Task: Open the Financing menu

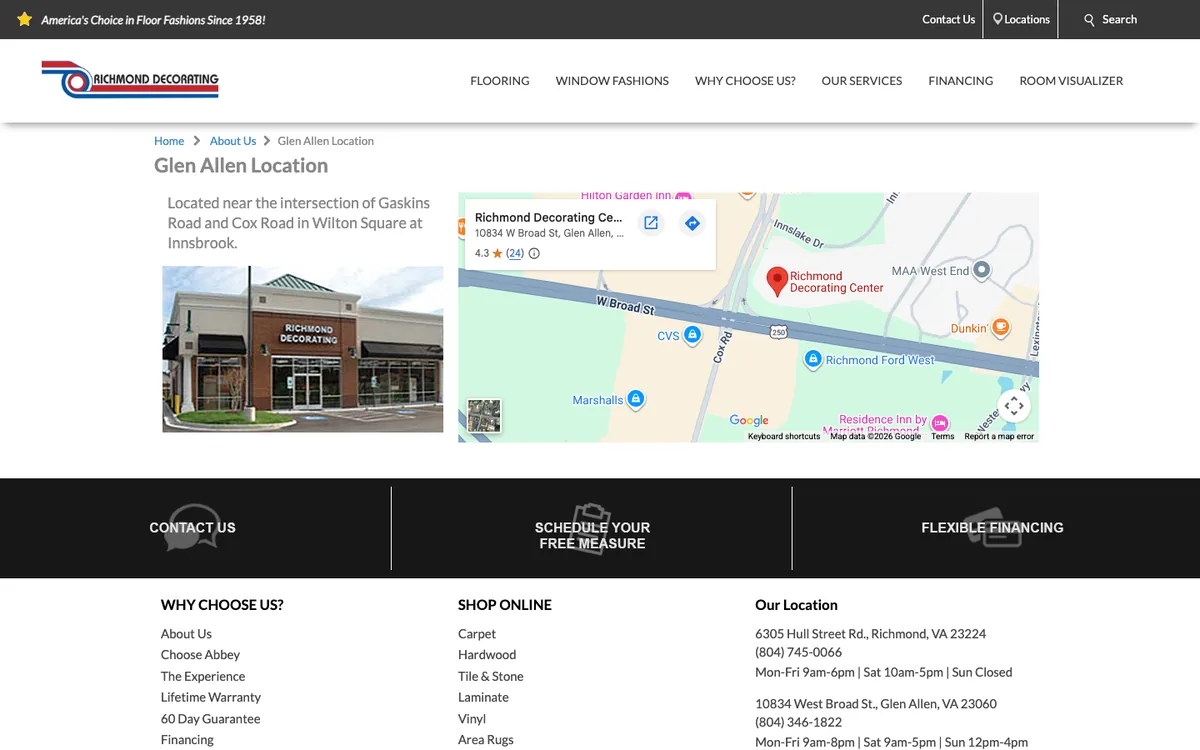Action: click(961, 81)
